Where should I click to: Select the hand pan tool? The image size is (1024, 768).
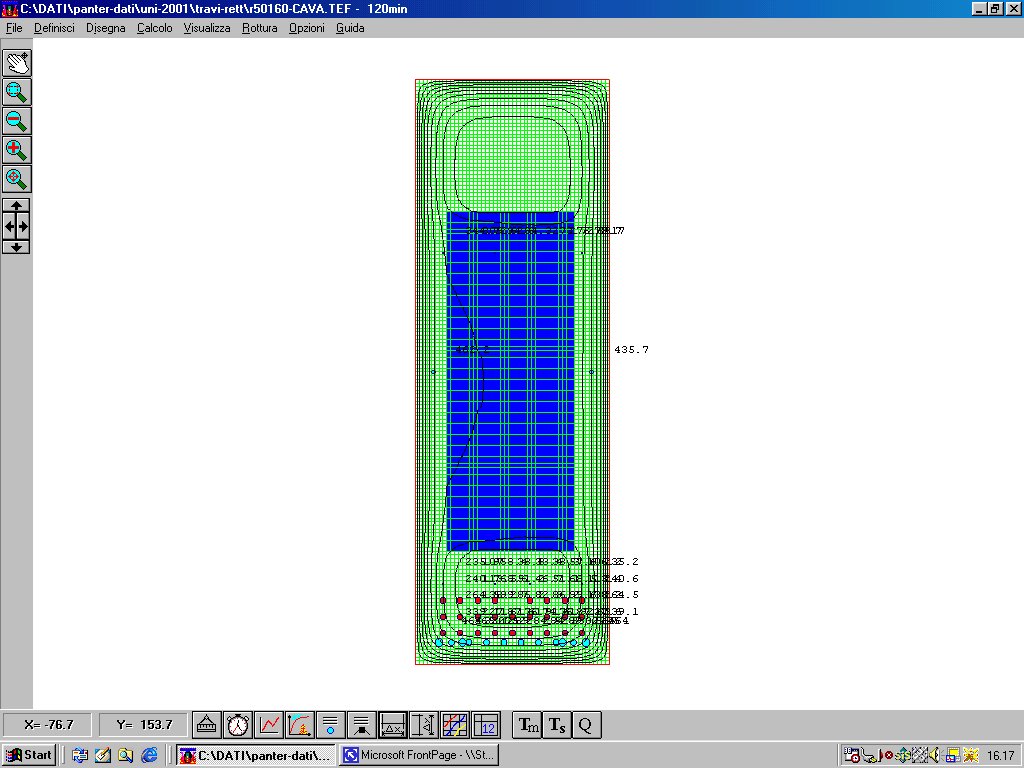pyautogui.click(x=16, y=62)
